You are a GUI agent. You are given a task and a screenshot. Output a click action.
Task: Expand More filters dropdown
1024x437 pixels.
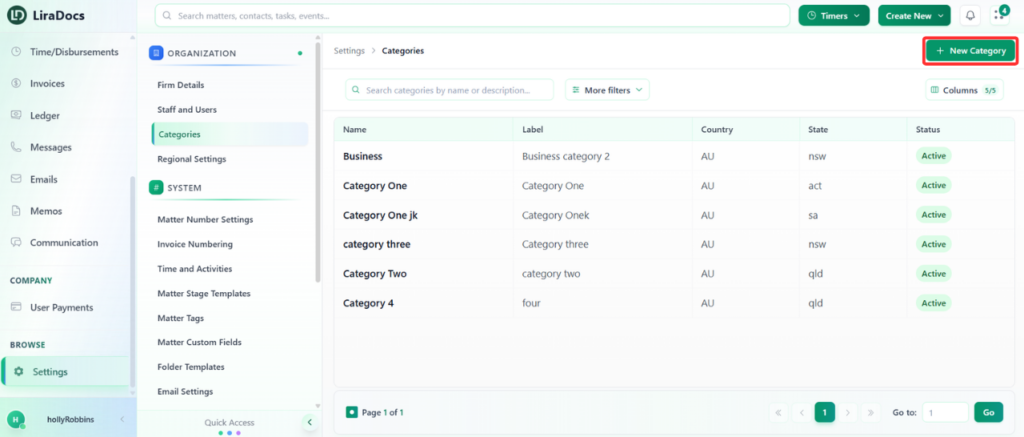coord(607,90)
